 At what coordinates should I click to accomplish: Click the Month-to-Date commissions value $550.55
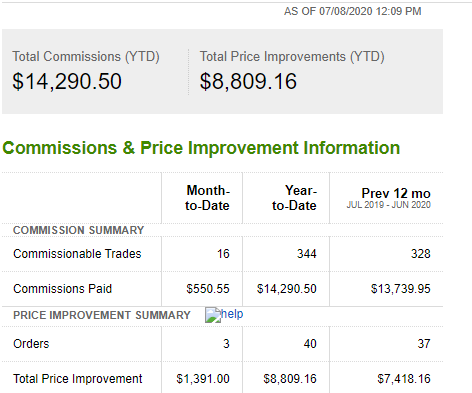click(x=208, y=289)
